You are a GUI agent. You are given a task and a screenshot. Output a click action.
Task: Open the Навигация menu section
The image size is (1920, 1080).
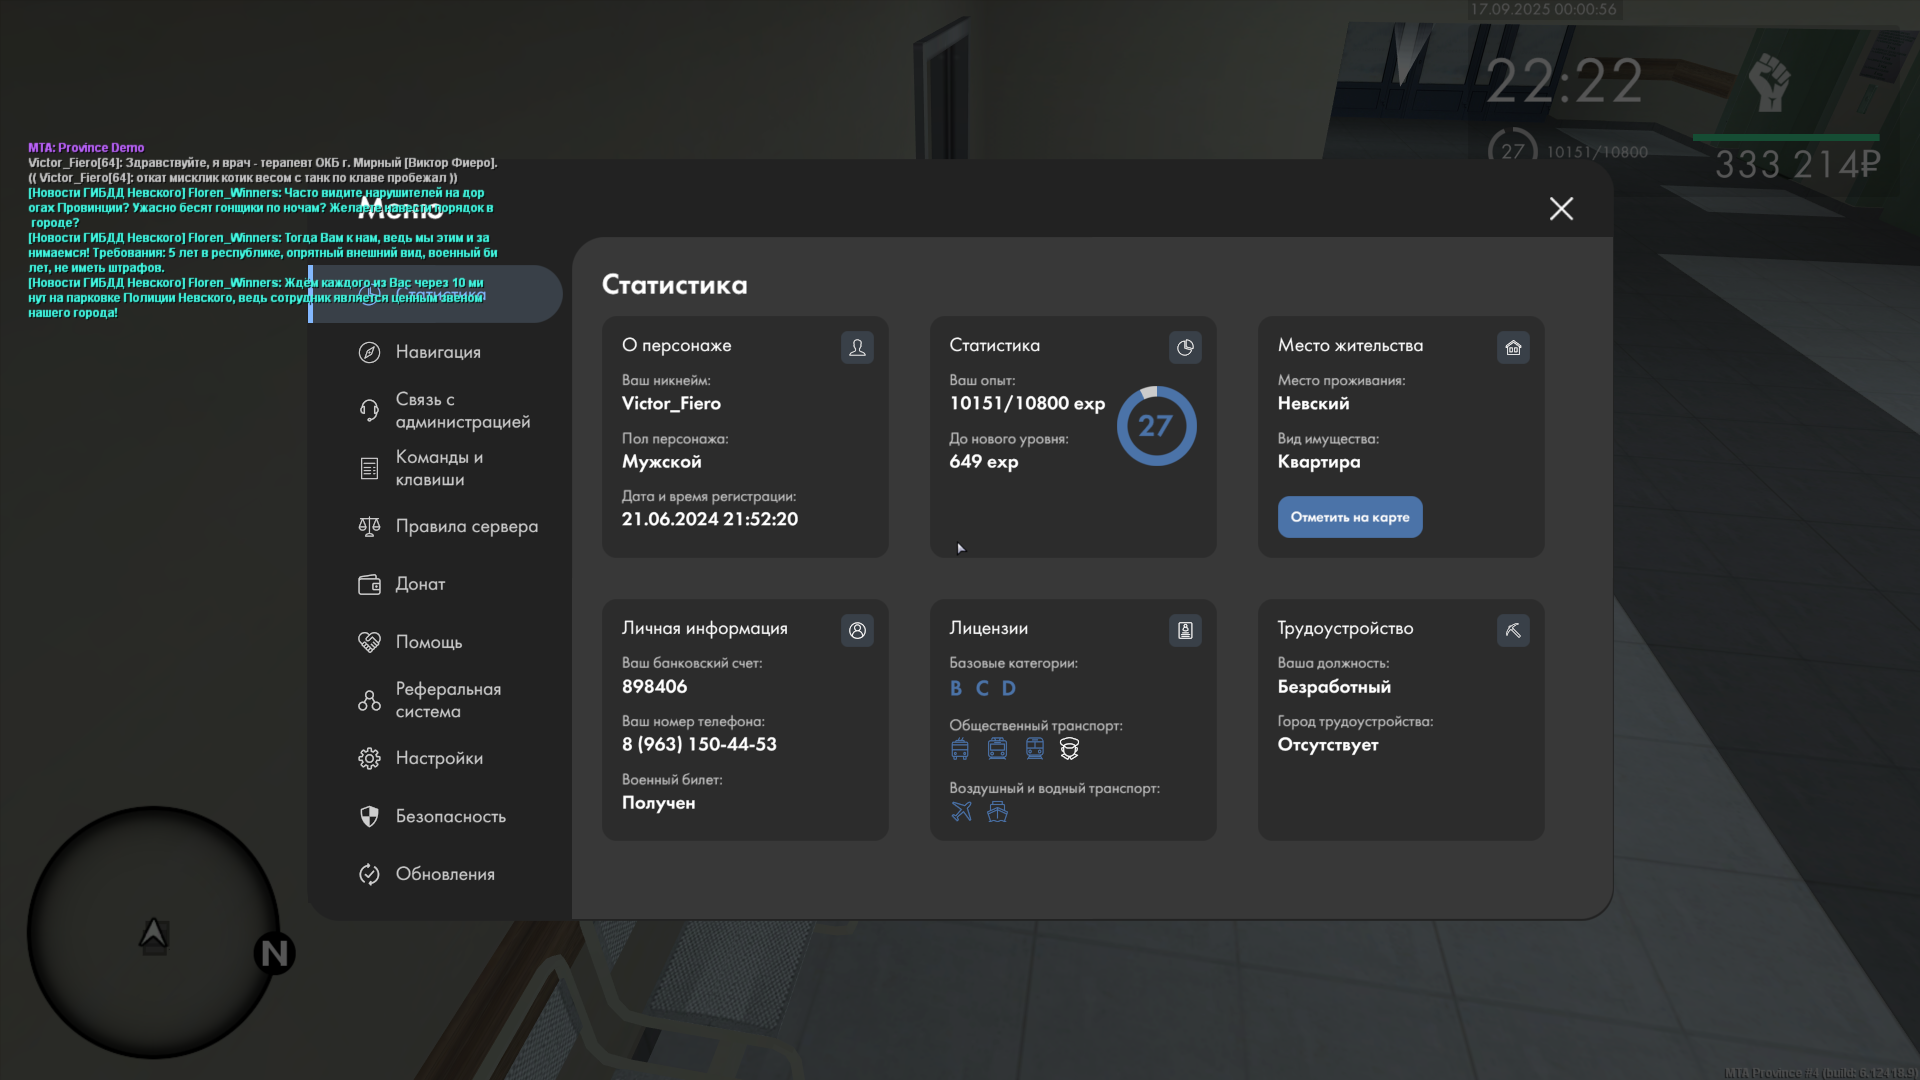[x=438, y=352]
